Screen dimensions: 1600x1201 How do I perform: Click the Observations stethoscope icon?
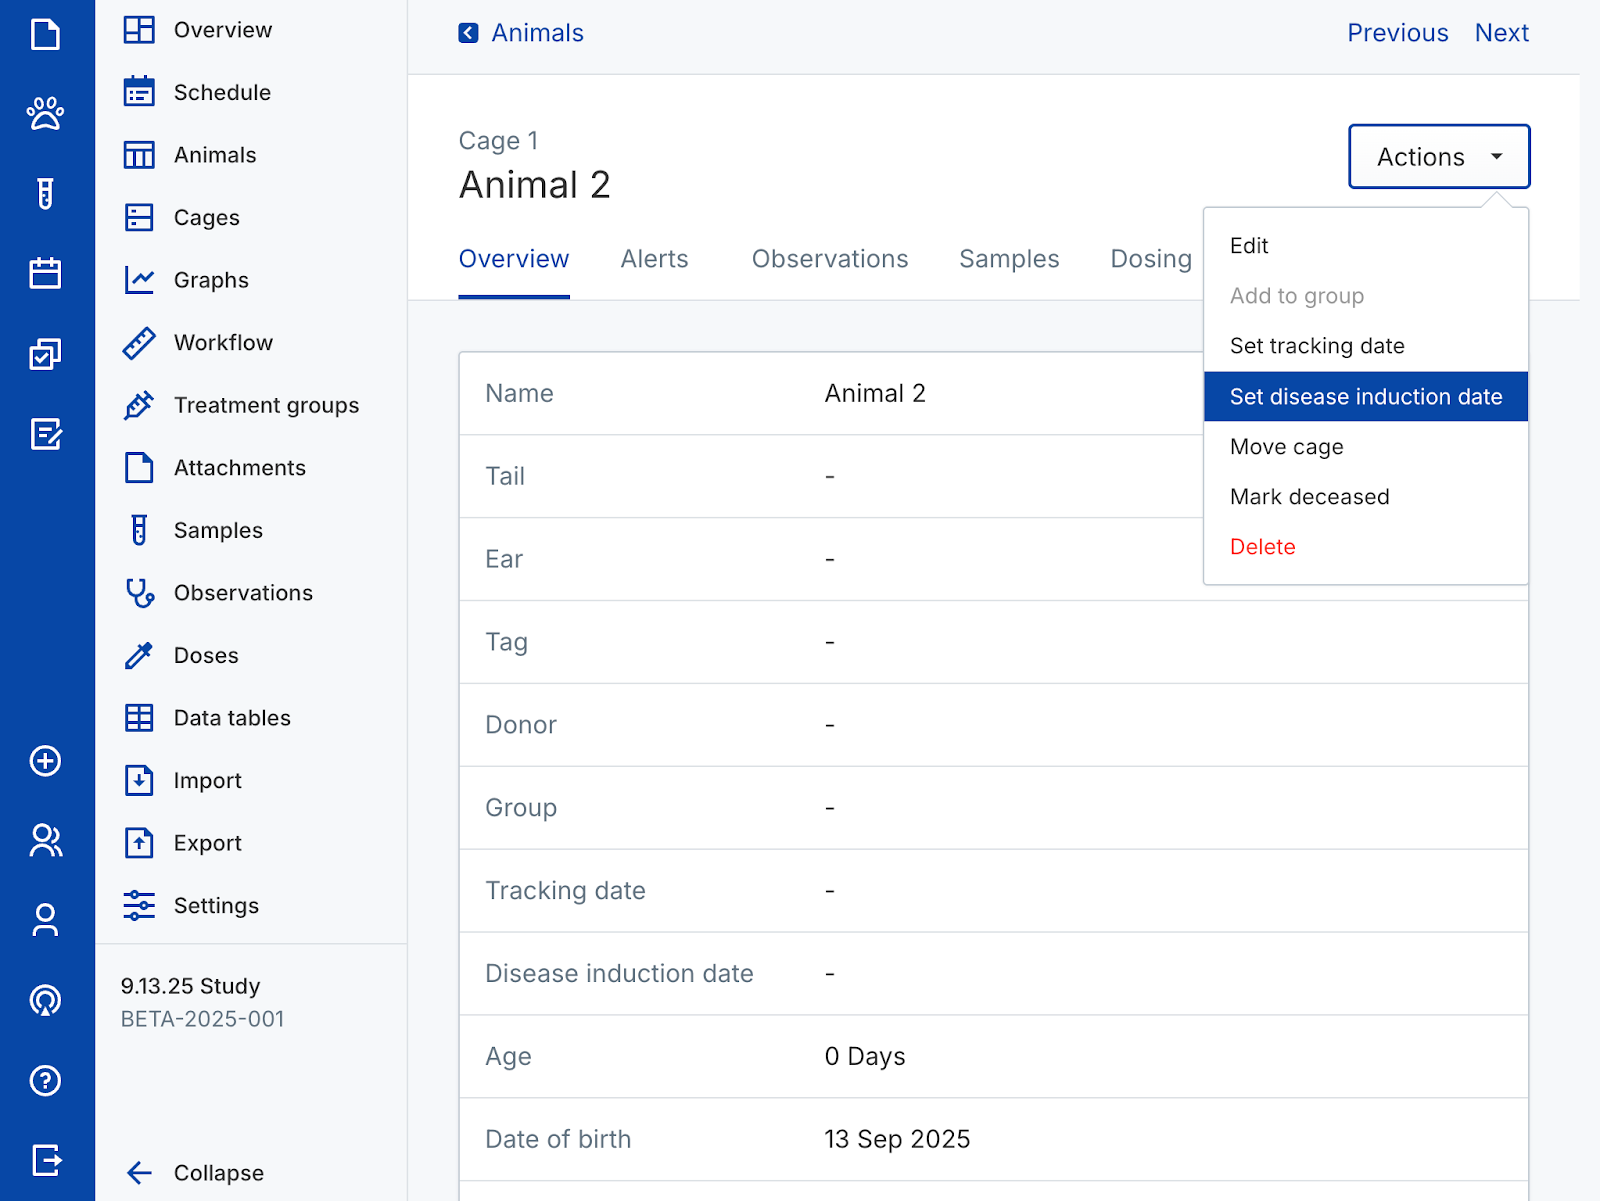click(x=139, y=593)
